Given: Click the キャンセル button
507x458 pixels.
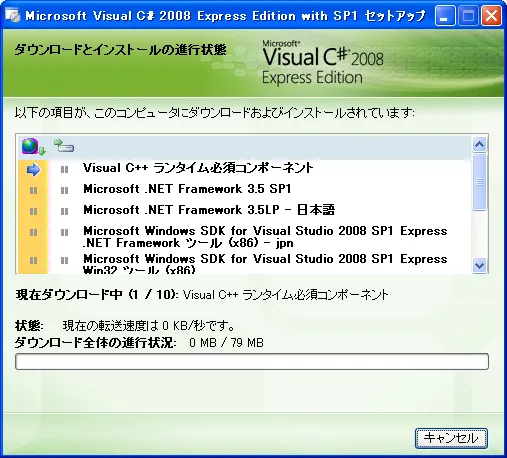Looking at the screenshot, I should coord(451,438).
